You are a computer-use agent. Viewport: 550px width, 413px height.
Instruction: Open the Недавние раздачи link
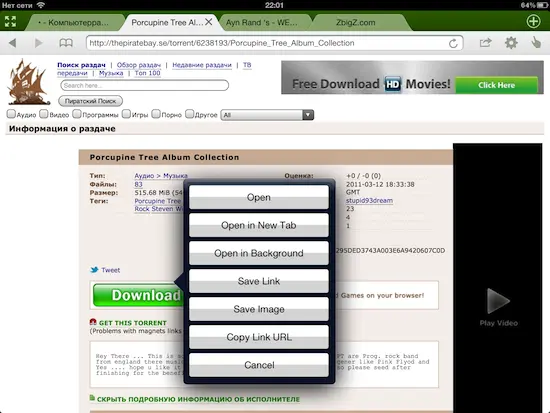coord(202,65)
